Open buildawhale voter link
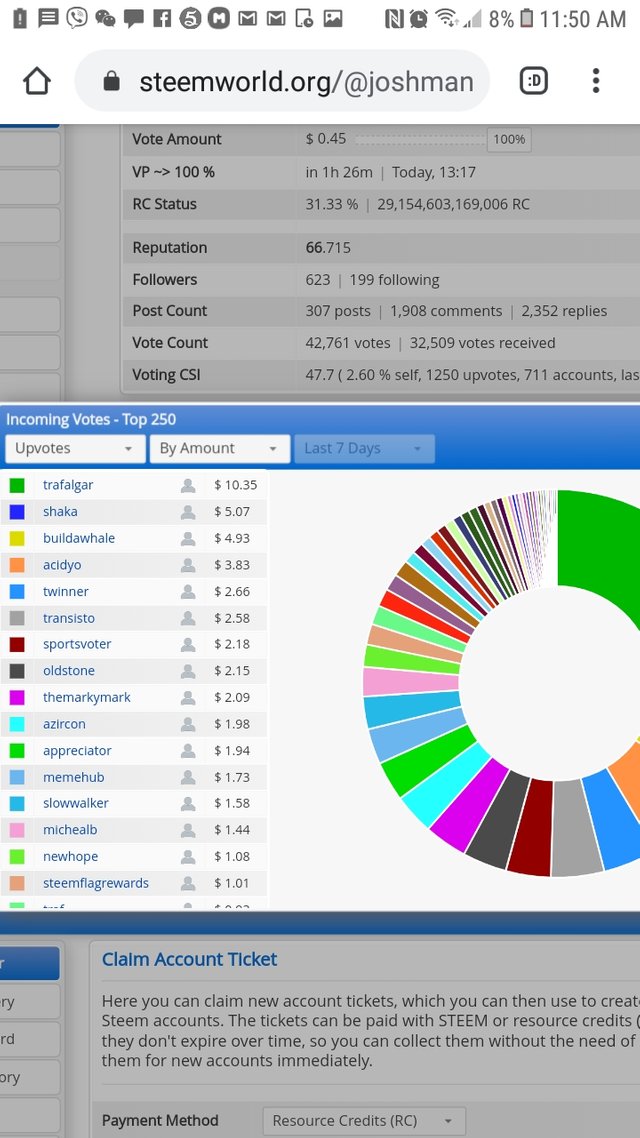Screen dimensions: 640x1138 (79, 539)
